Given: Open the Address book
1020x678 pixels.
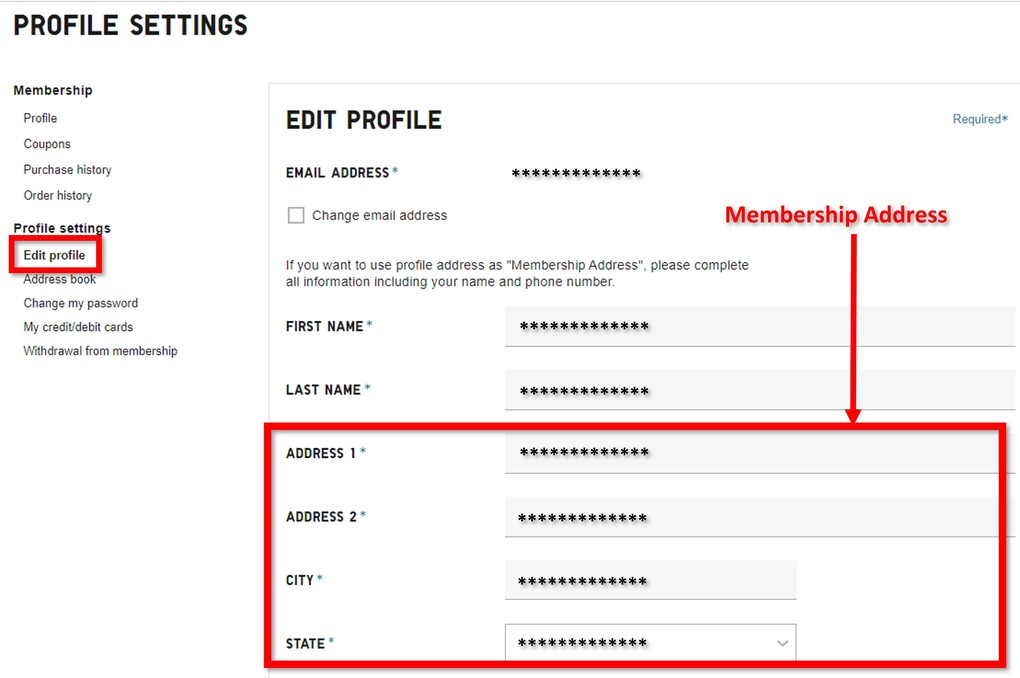Looking at the screenshot, I should click(60, 279).
